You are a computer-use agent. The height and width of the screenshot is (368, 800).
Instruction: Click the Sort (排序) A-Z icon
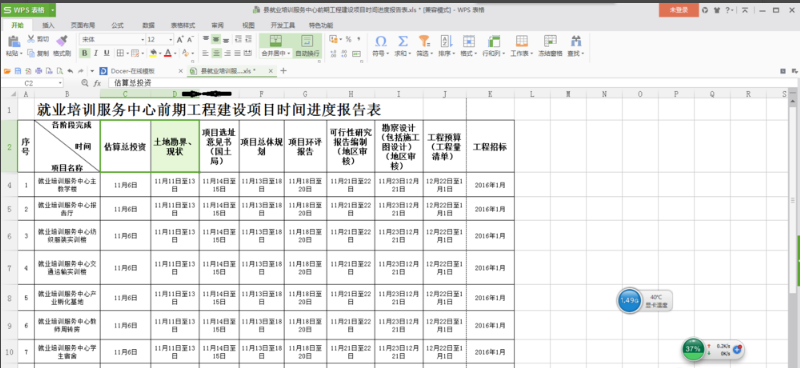[x=446, y=41]
